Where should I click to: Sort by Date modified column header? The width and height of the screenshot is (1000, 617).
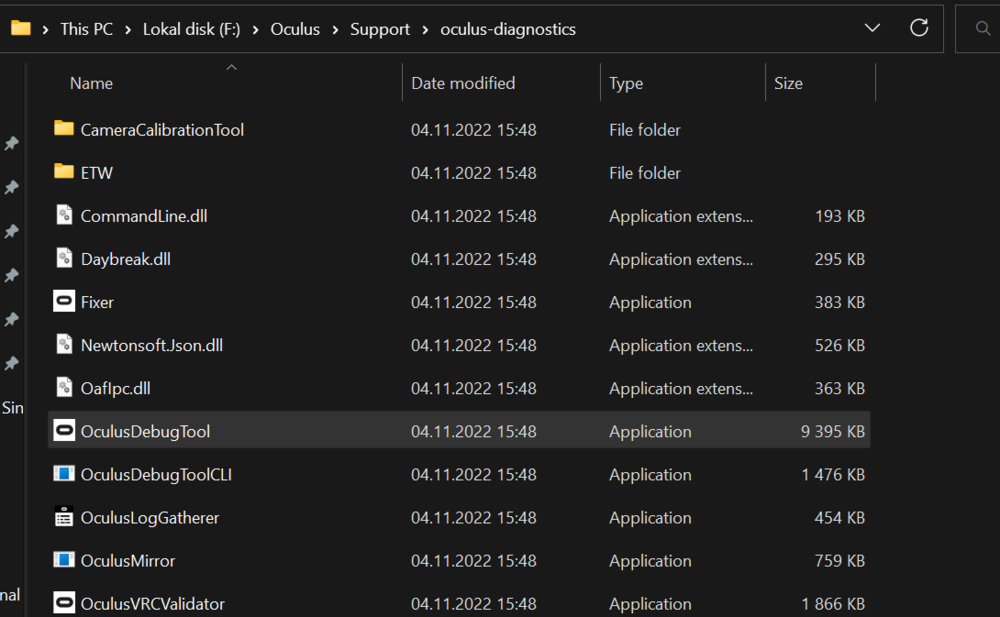click(463, 83)
